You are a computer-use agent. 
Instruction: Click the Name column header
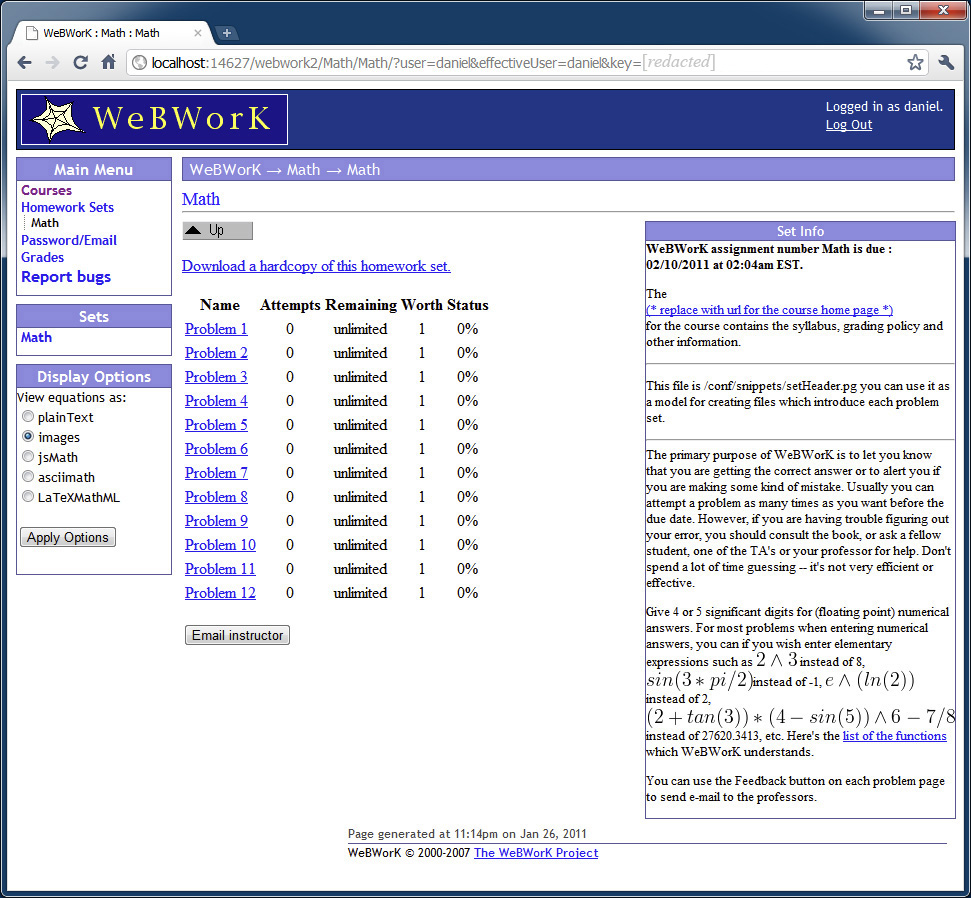click(219, 305)
